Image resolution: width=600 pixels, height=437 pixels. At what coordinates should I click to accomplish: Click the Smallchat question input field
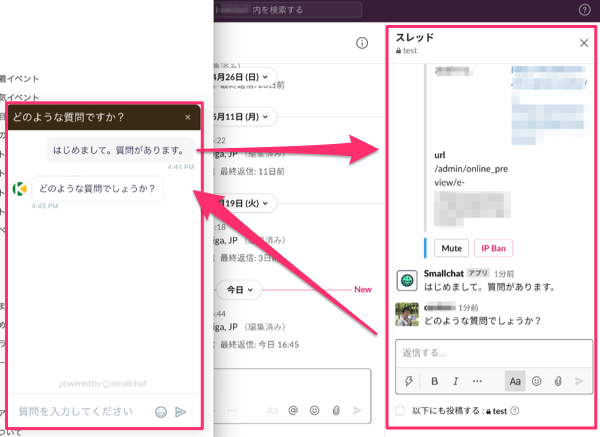[x=76, y=411]
